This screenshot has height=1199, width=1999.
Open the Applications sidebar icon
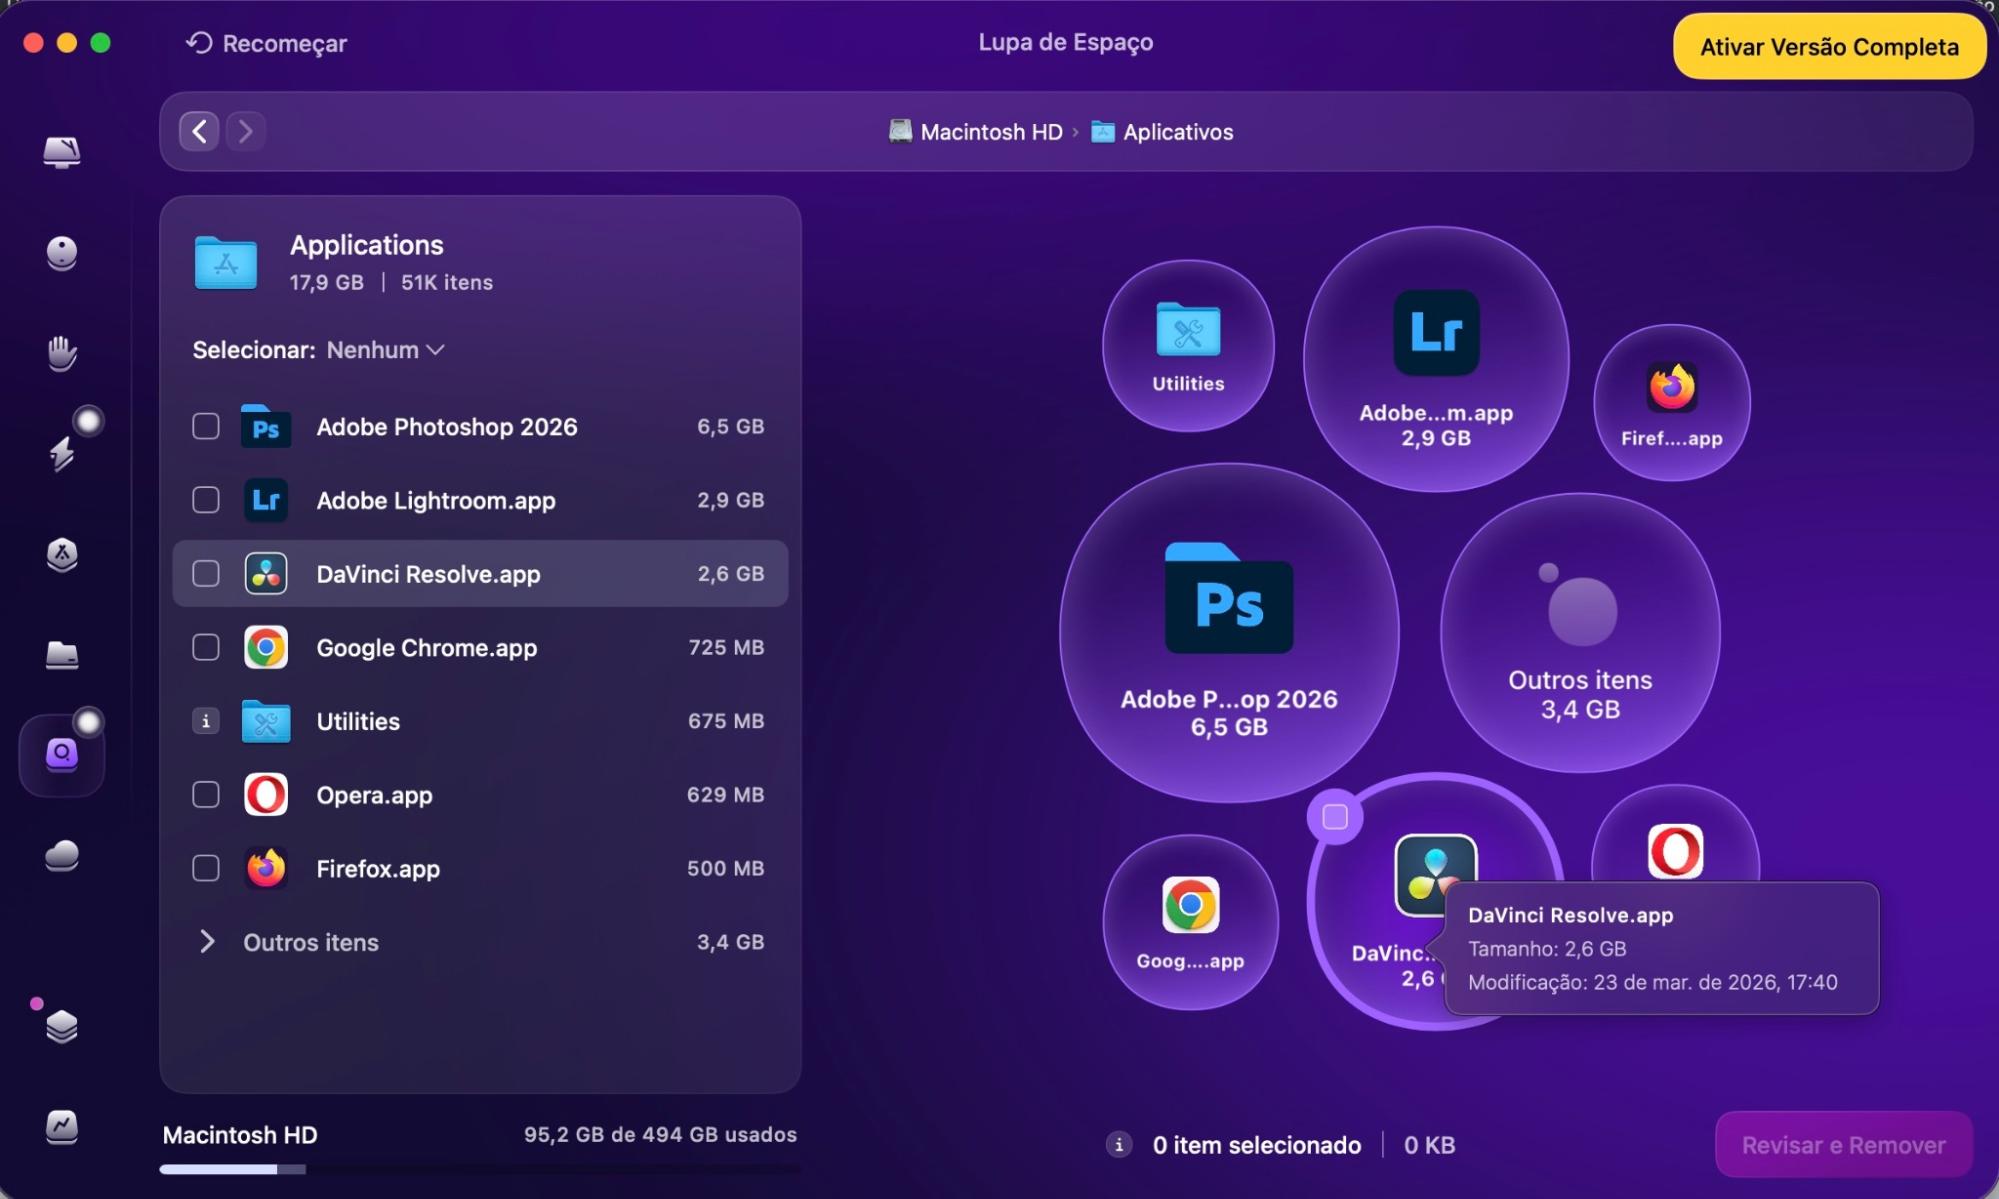62,554
